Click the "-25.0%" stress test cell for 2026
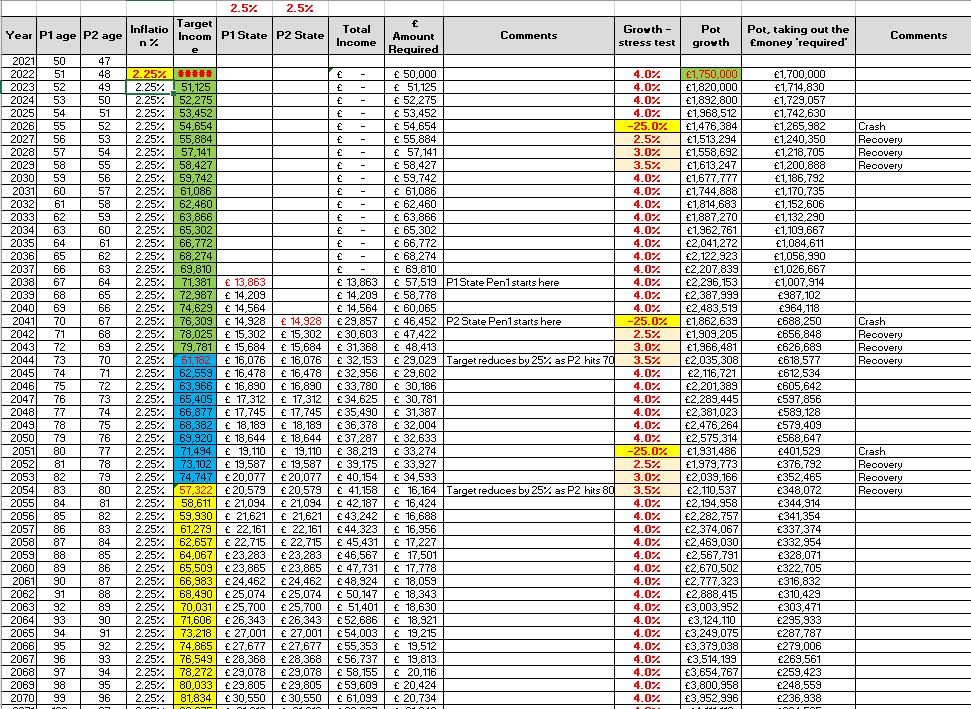971x709 pixels. coord(647,126)
